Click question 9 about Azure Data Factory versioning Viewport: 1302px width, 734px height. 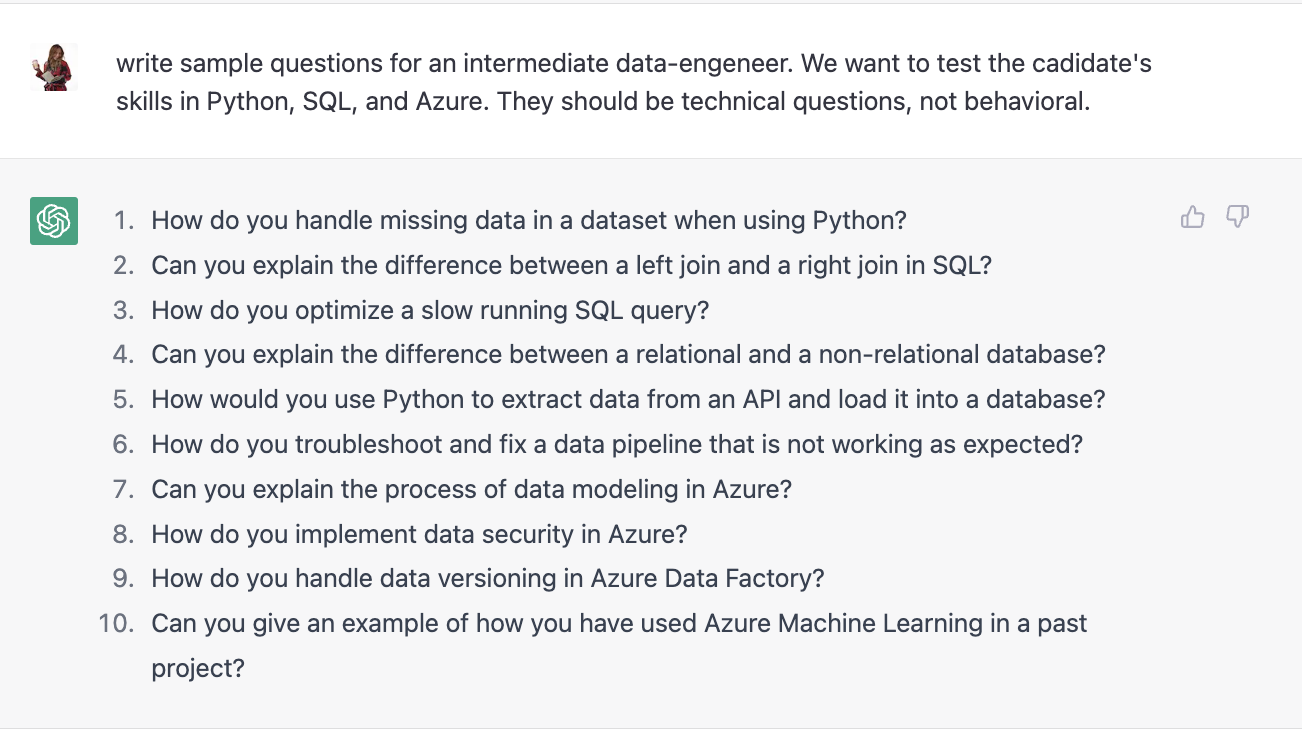pyautogui.click(x=488, y=578)
